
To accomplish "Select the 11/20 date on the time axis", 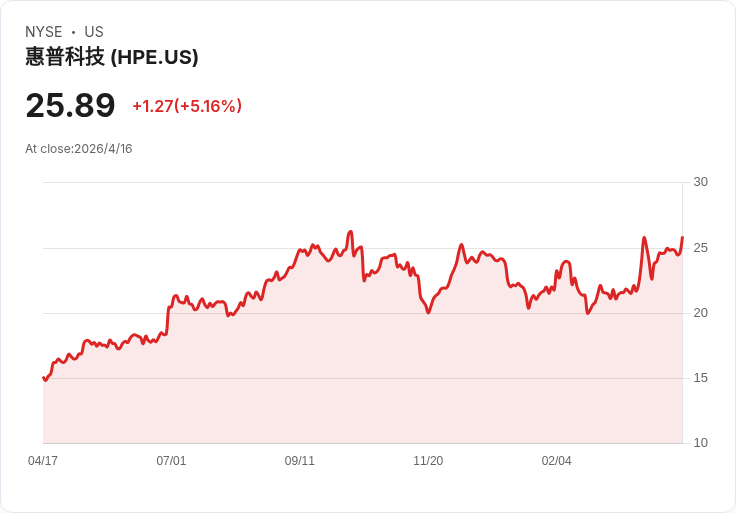I will click(x=428, y=461).
